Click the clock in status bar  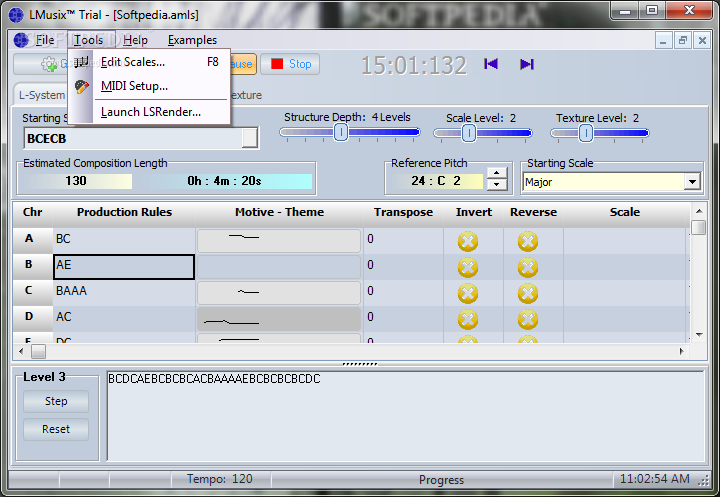(x=655, y=479)
